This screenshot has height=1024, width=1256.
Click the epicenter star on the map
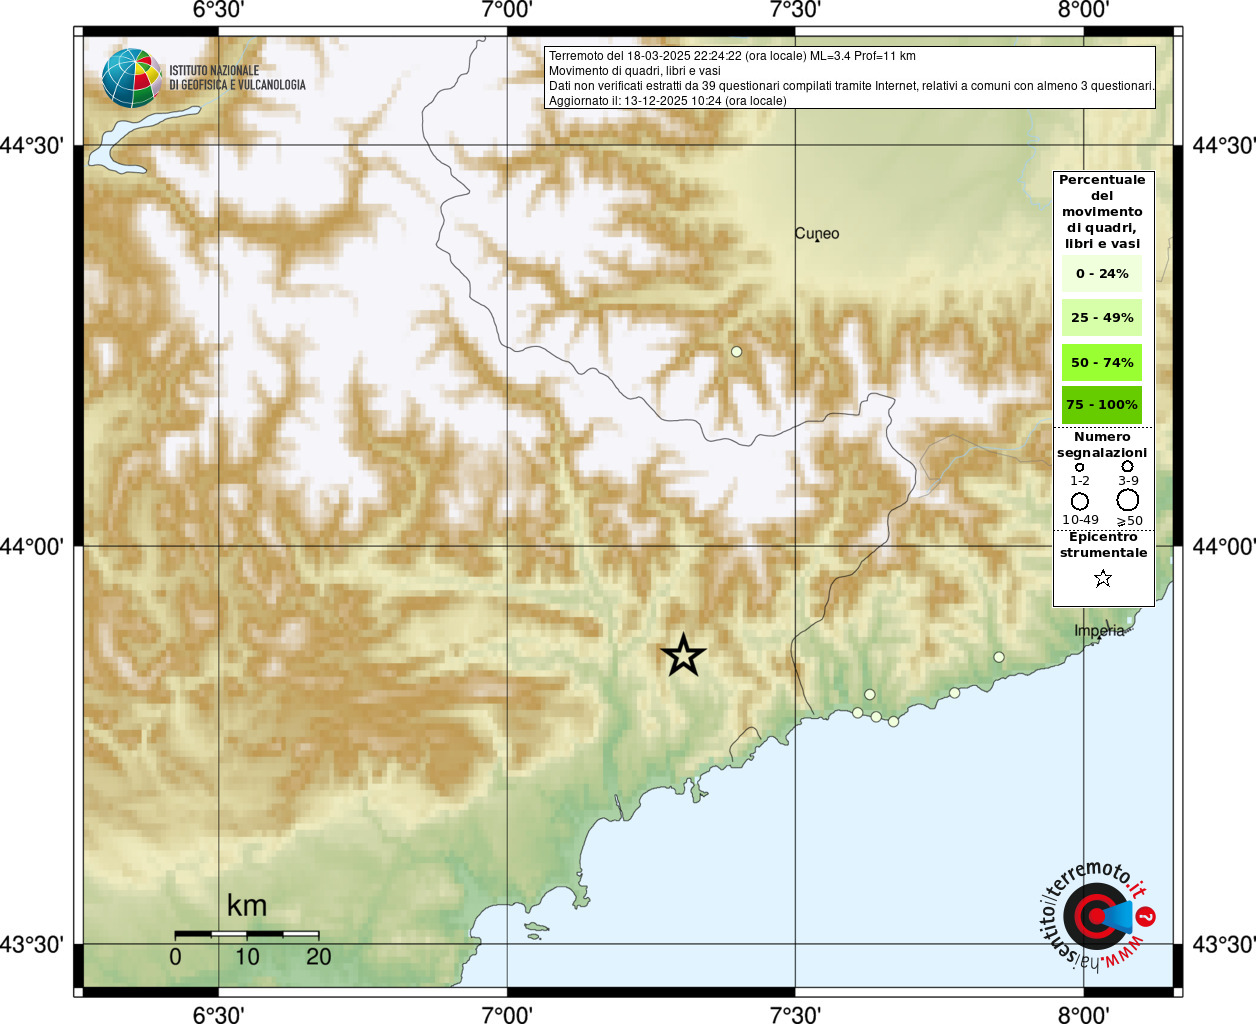click(684, 656)
